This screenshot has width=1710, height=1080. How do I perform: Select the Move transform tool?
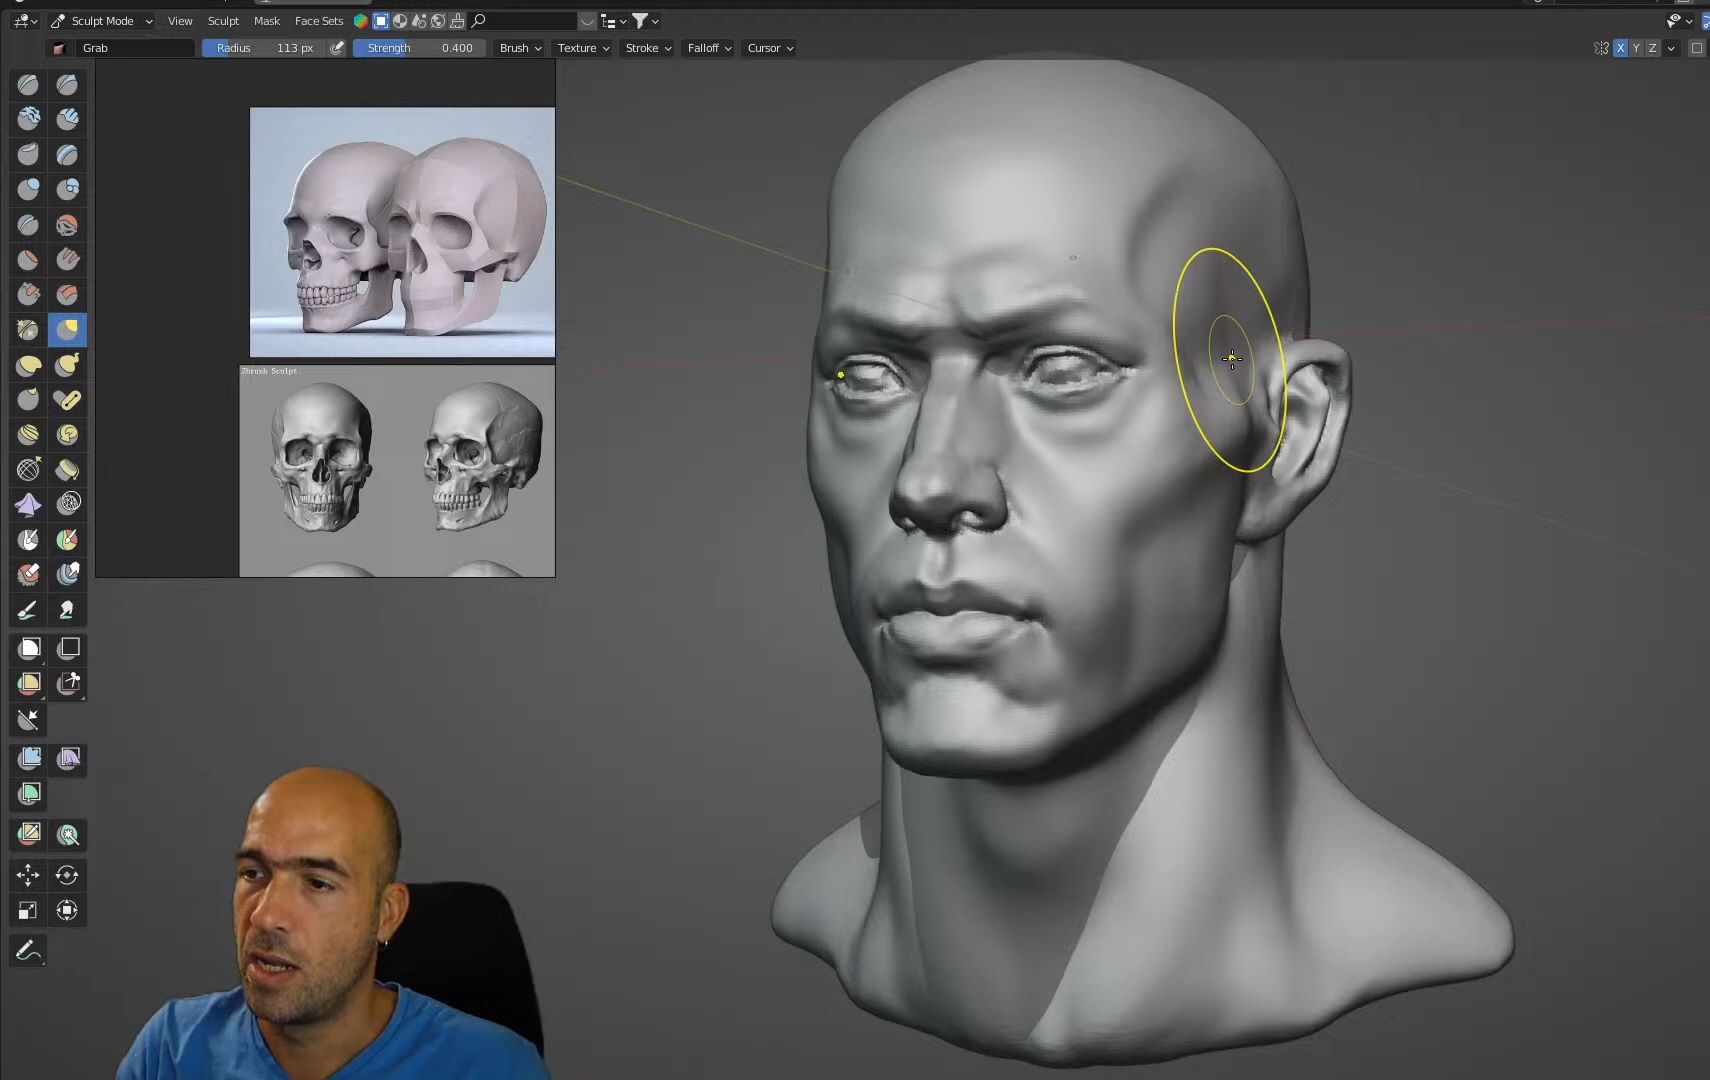[28, 876]
